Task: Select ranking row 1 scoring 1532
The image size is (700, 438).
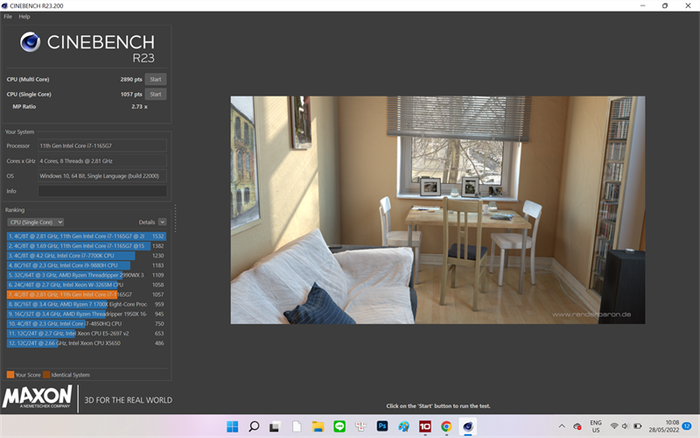Action: (86, 236)
